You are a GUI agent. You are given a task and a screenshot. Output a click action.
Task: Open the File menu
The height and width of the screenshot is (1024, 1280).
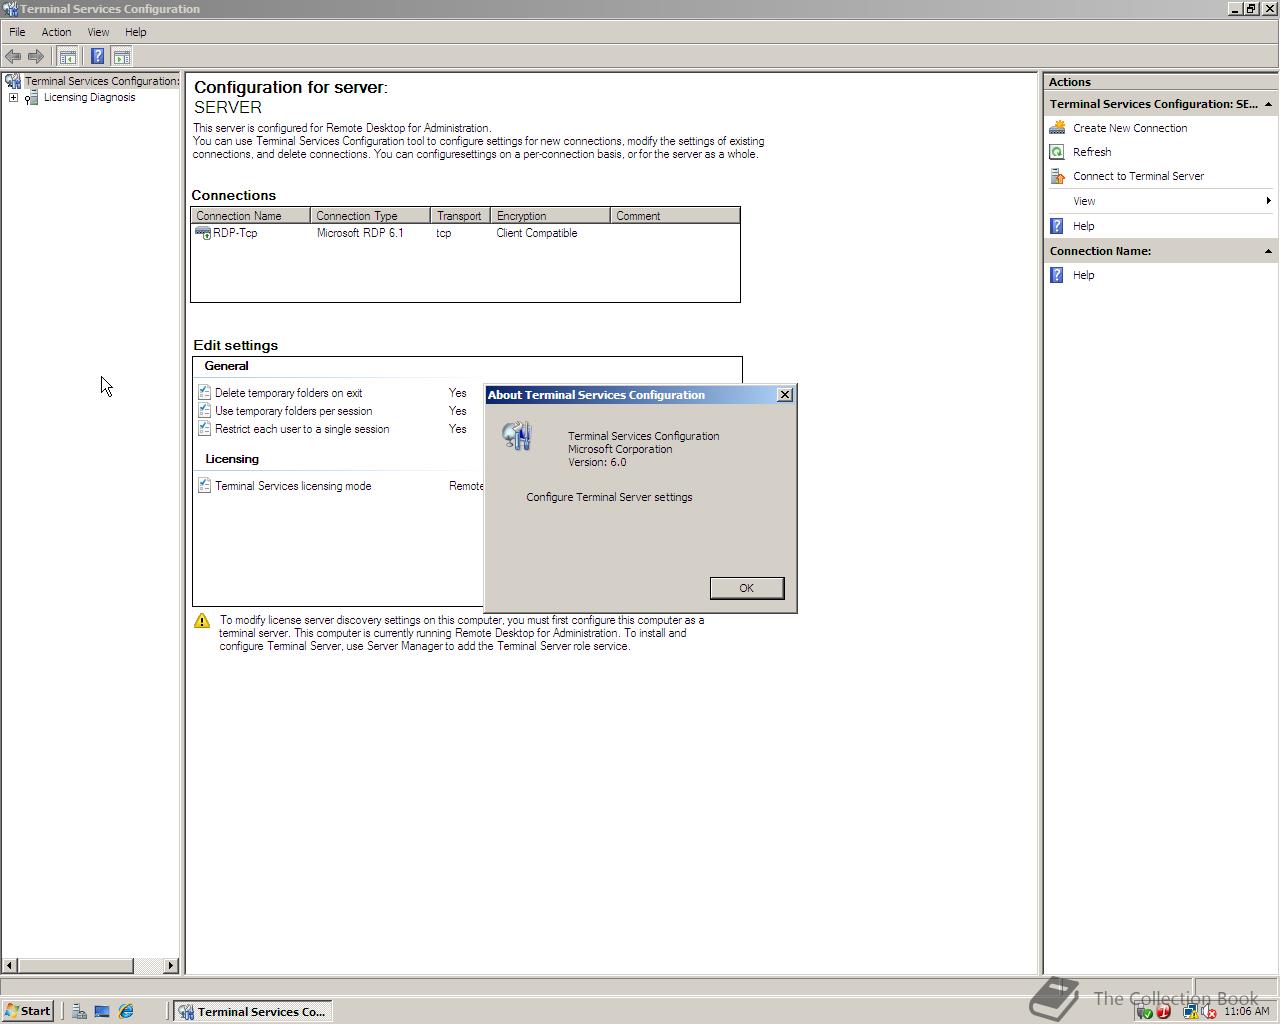[17, 32]
